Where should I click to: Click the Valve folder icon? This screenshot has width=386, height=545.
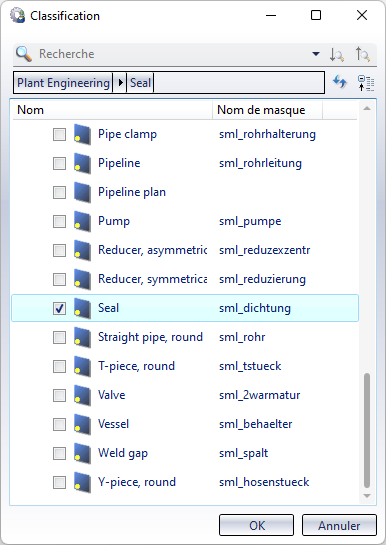click(x=82, y=396)
